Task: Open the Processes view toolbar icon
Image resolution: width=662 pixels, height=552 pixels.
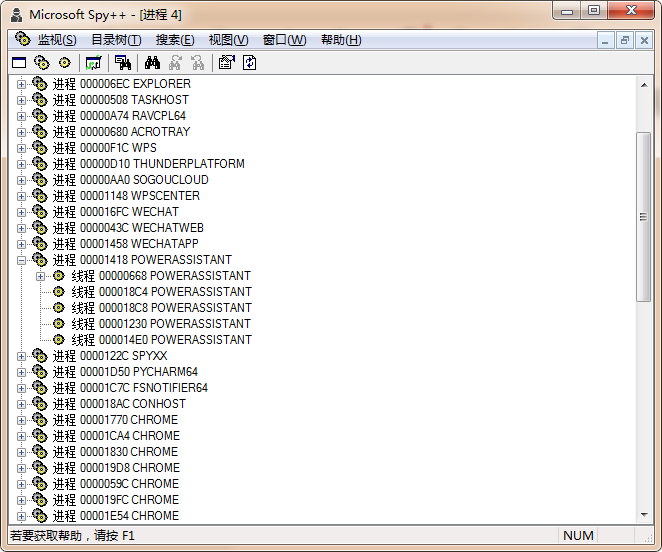Action: [x=41, y=63]
